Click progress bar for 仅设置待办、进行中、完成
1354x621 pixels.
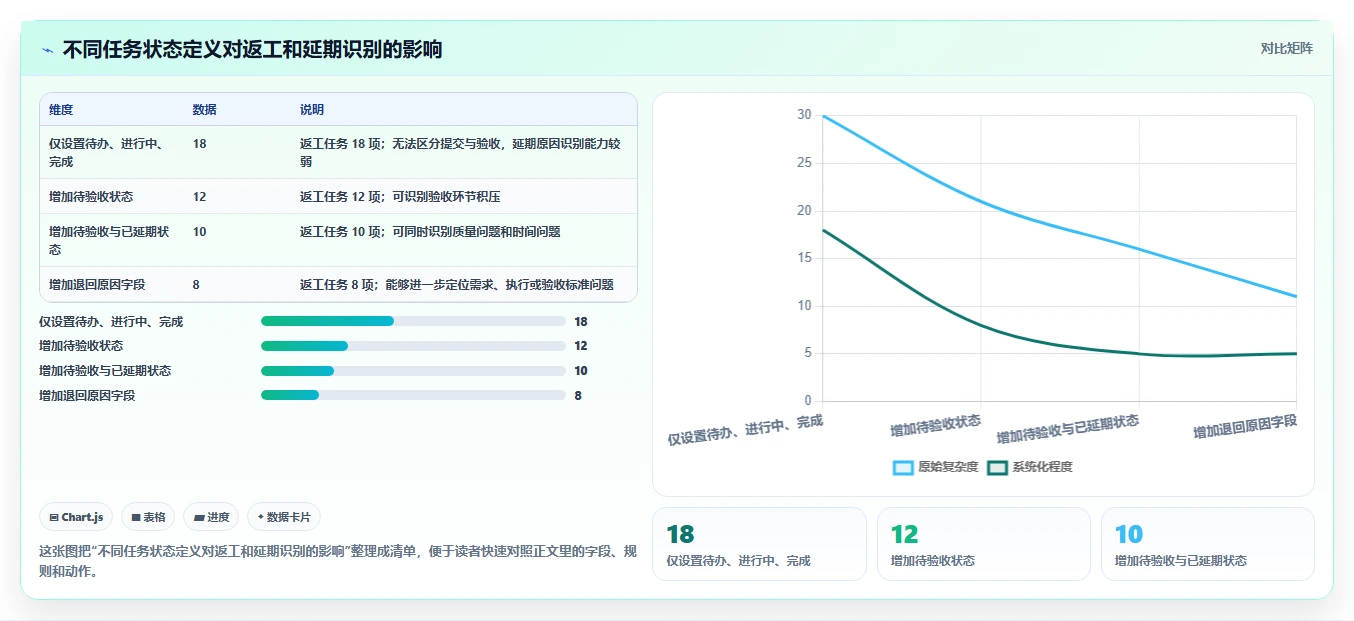point(413,321)
